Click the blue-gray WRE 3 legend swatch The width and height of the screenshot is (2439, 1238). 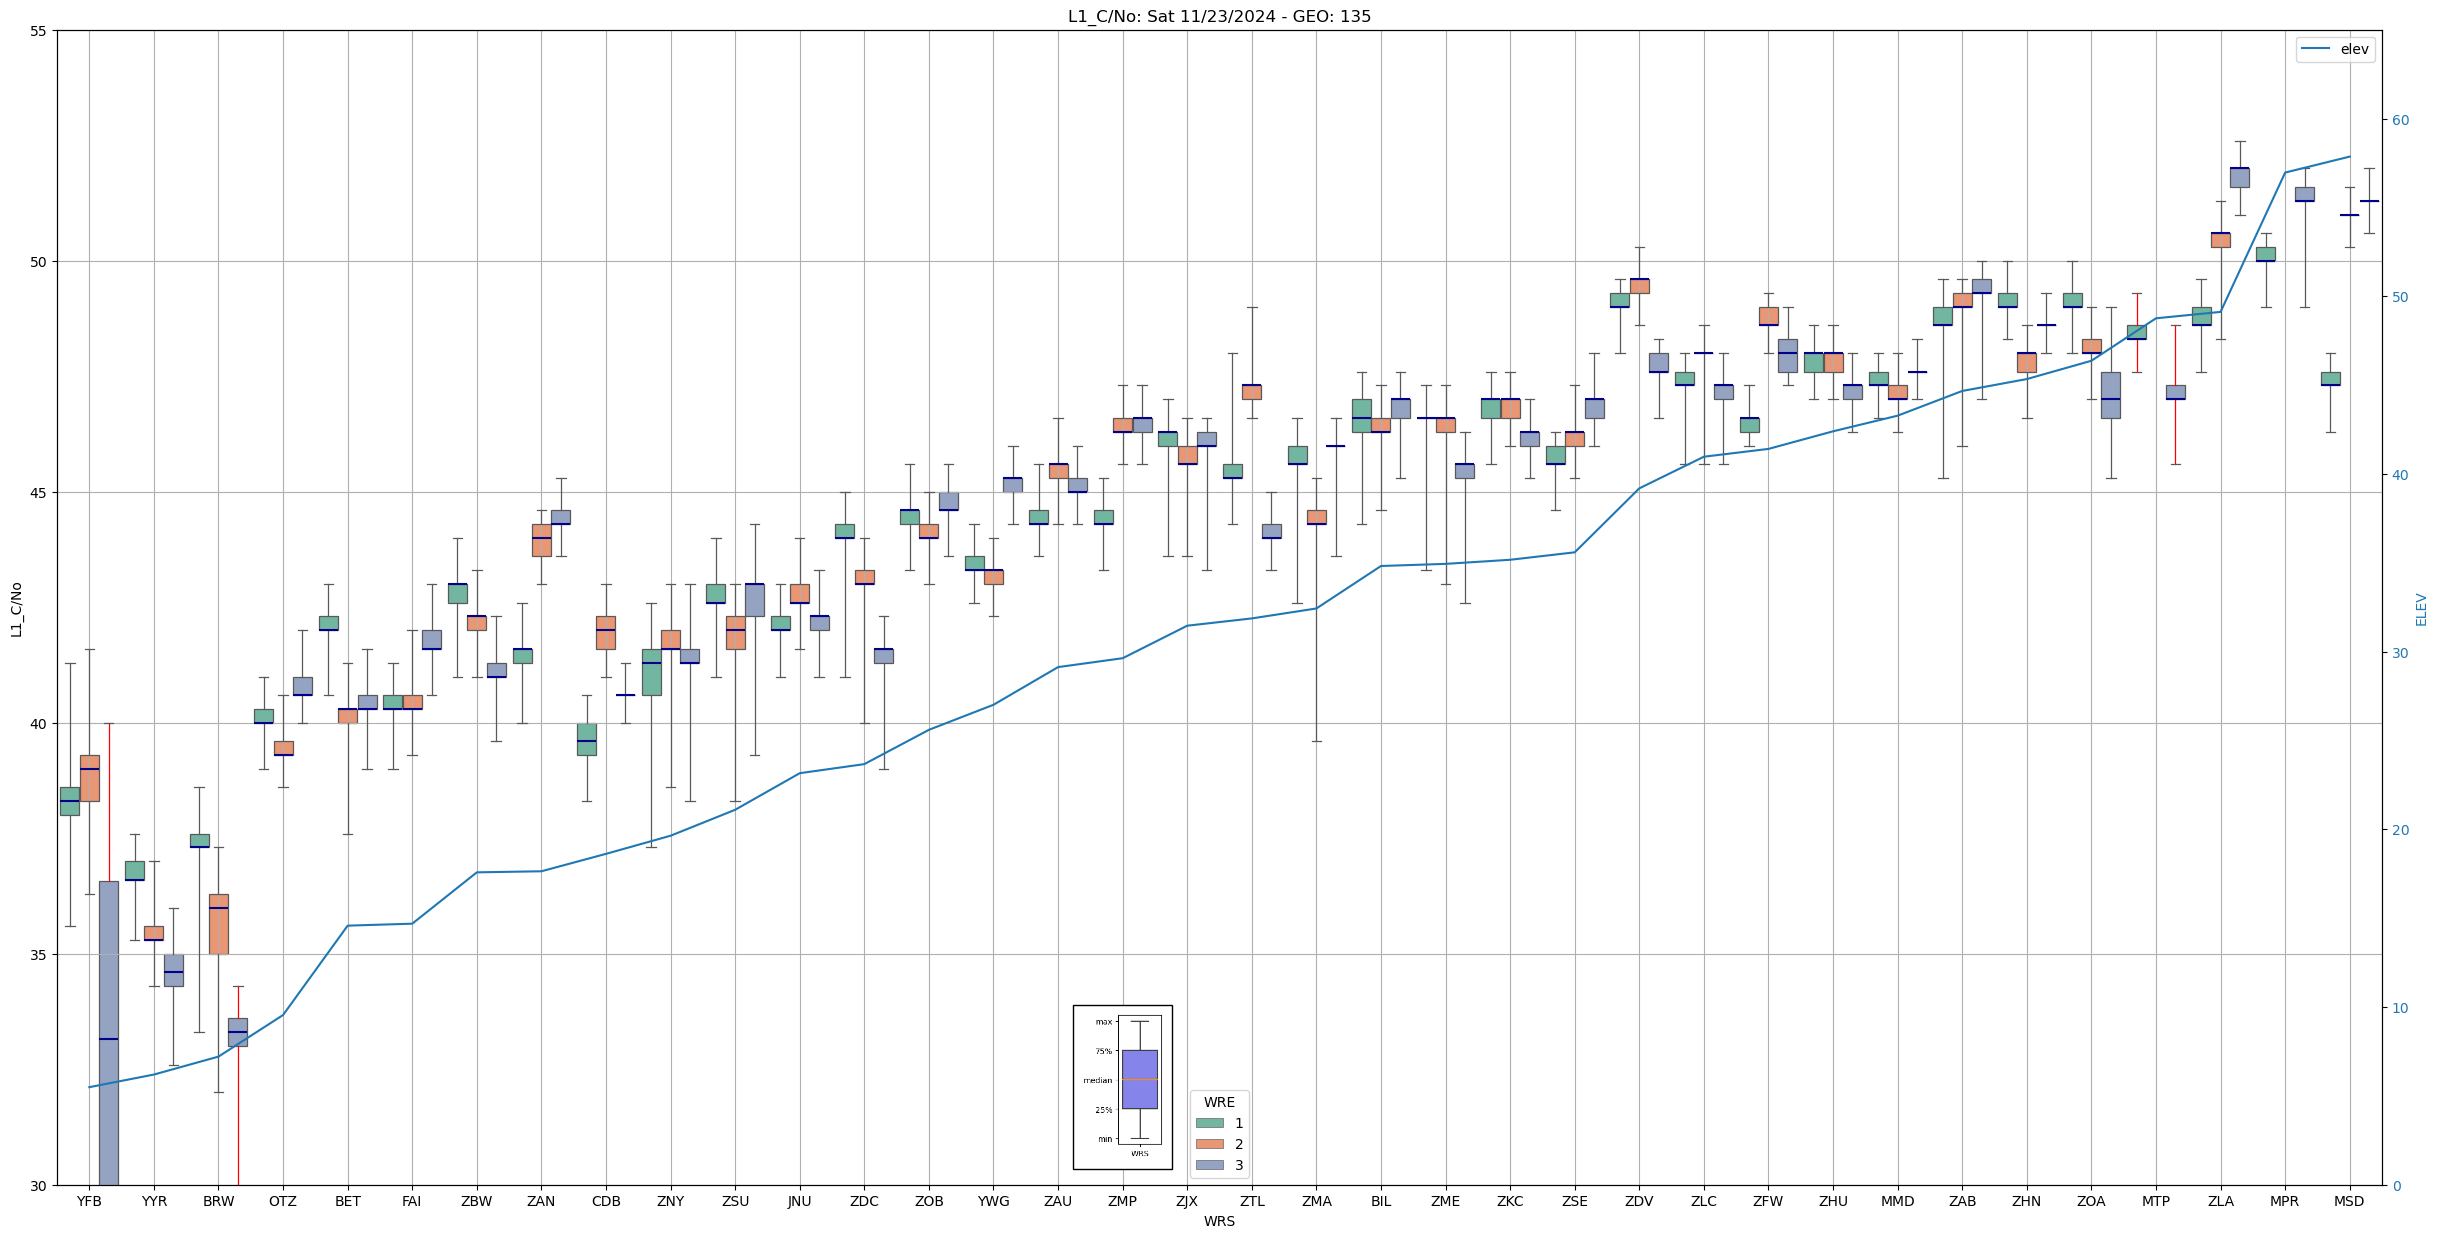[1209, 1165]
